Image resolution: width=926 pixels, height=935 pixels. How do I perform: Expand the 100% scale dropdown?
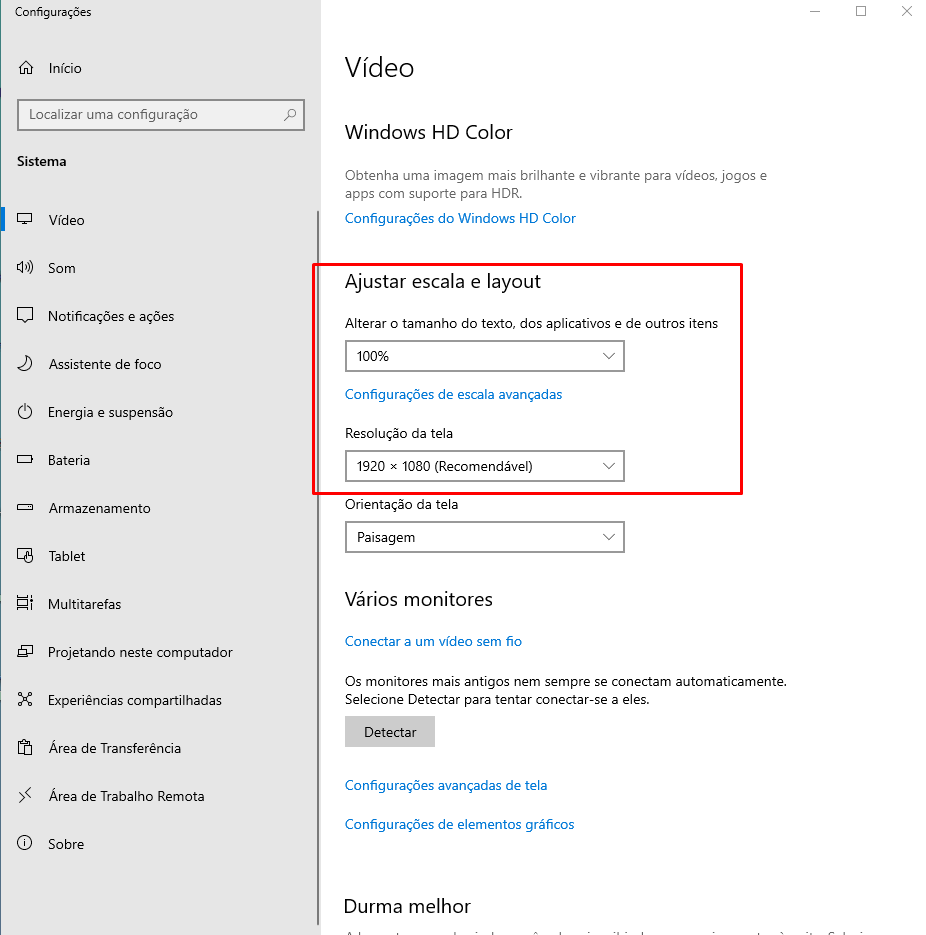[x=484, y=356]
